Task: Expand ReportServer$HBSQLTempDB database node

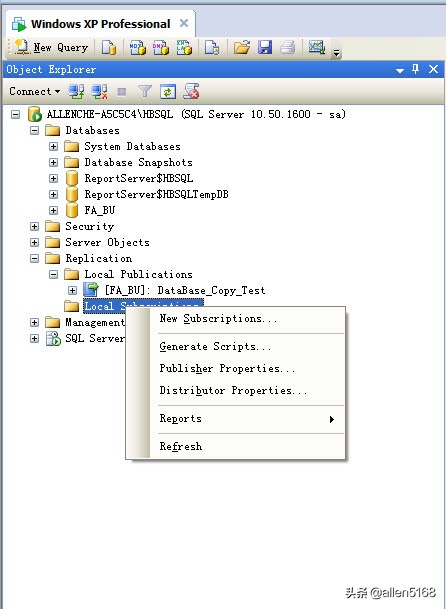Action: (54, 194)
